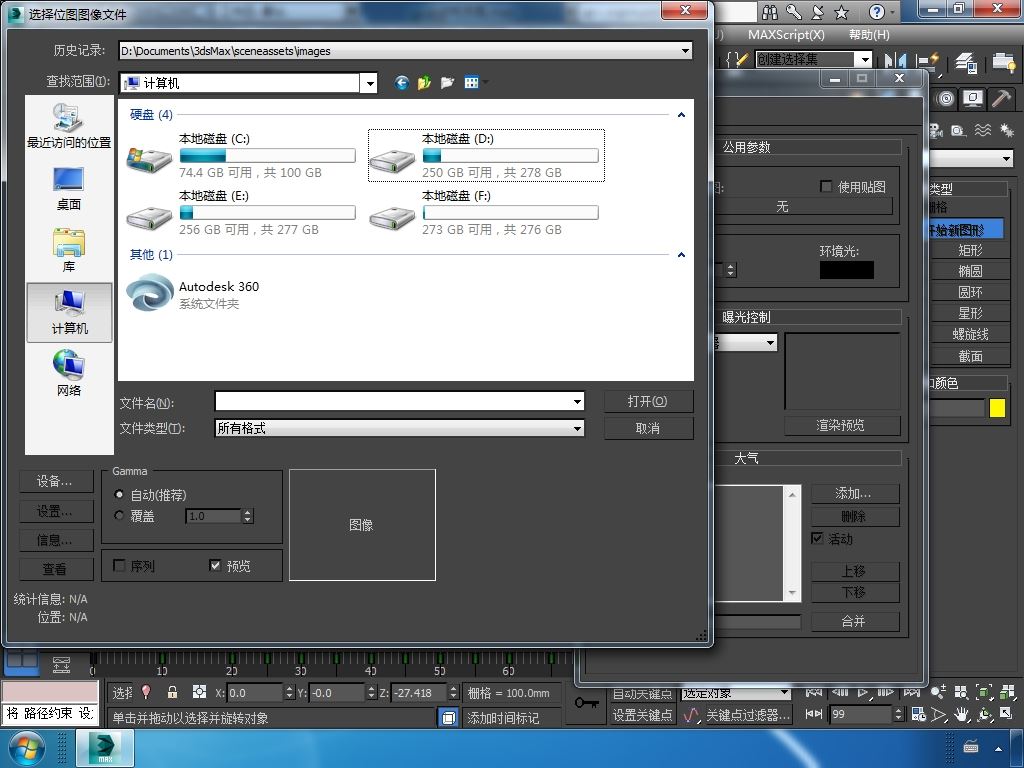Click the Open (打开) button
Viewport: 1024px width, 768px height.
pos(648,401)
